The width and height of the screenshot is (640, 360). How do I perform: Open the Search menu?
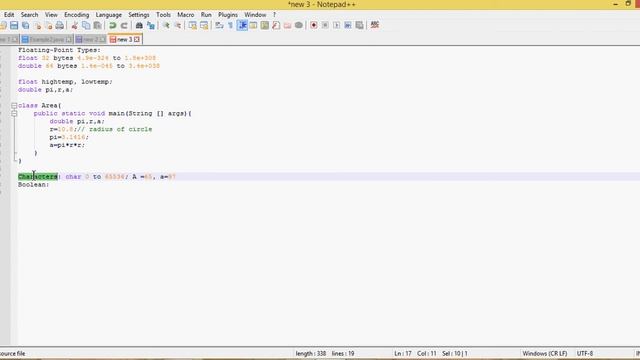click(x=29, y=15)
